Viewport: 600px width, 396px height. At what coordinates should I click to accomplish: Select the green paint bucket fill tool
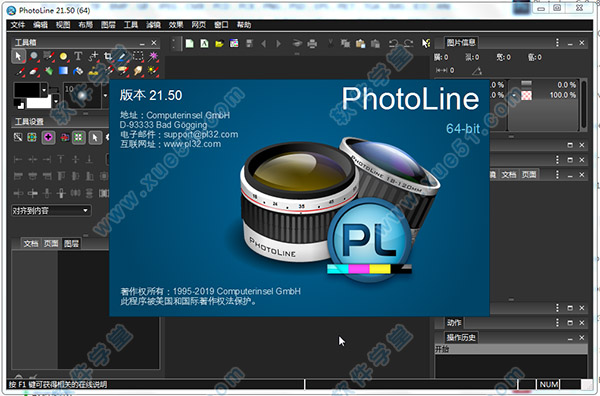click(48, 71)
